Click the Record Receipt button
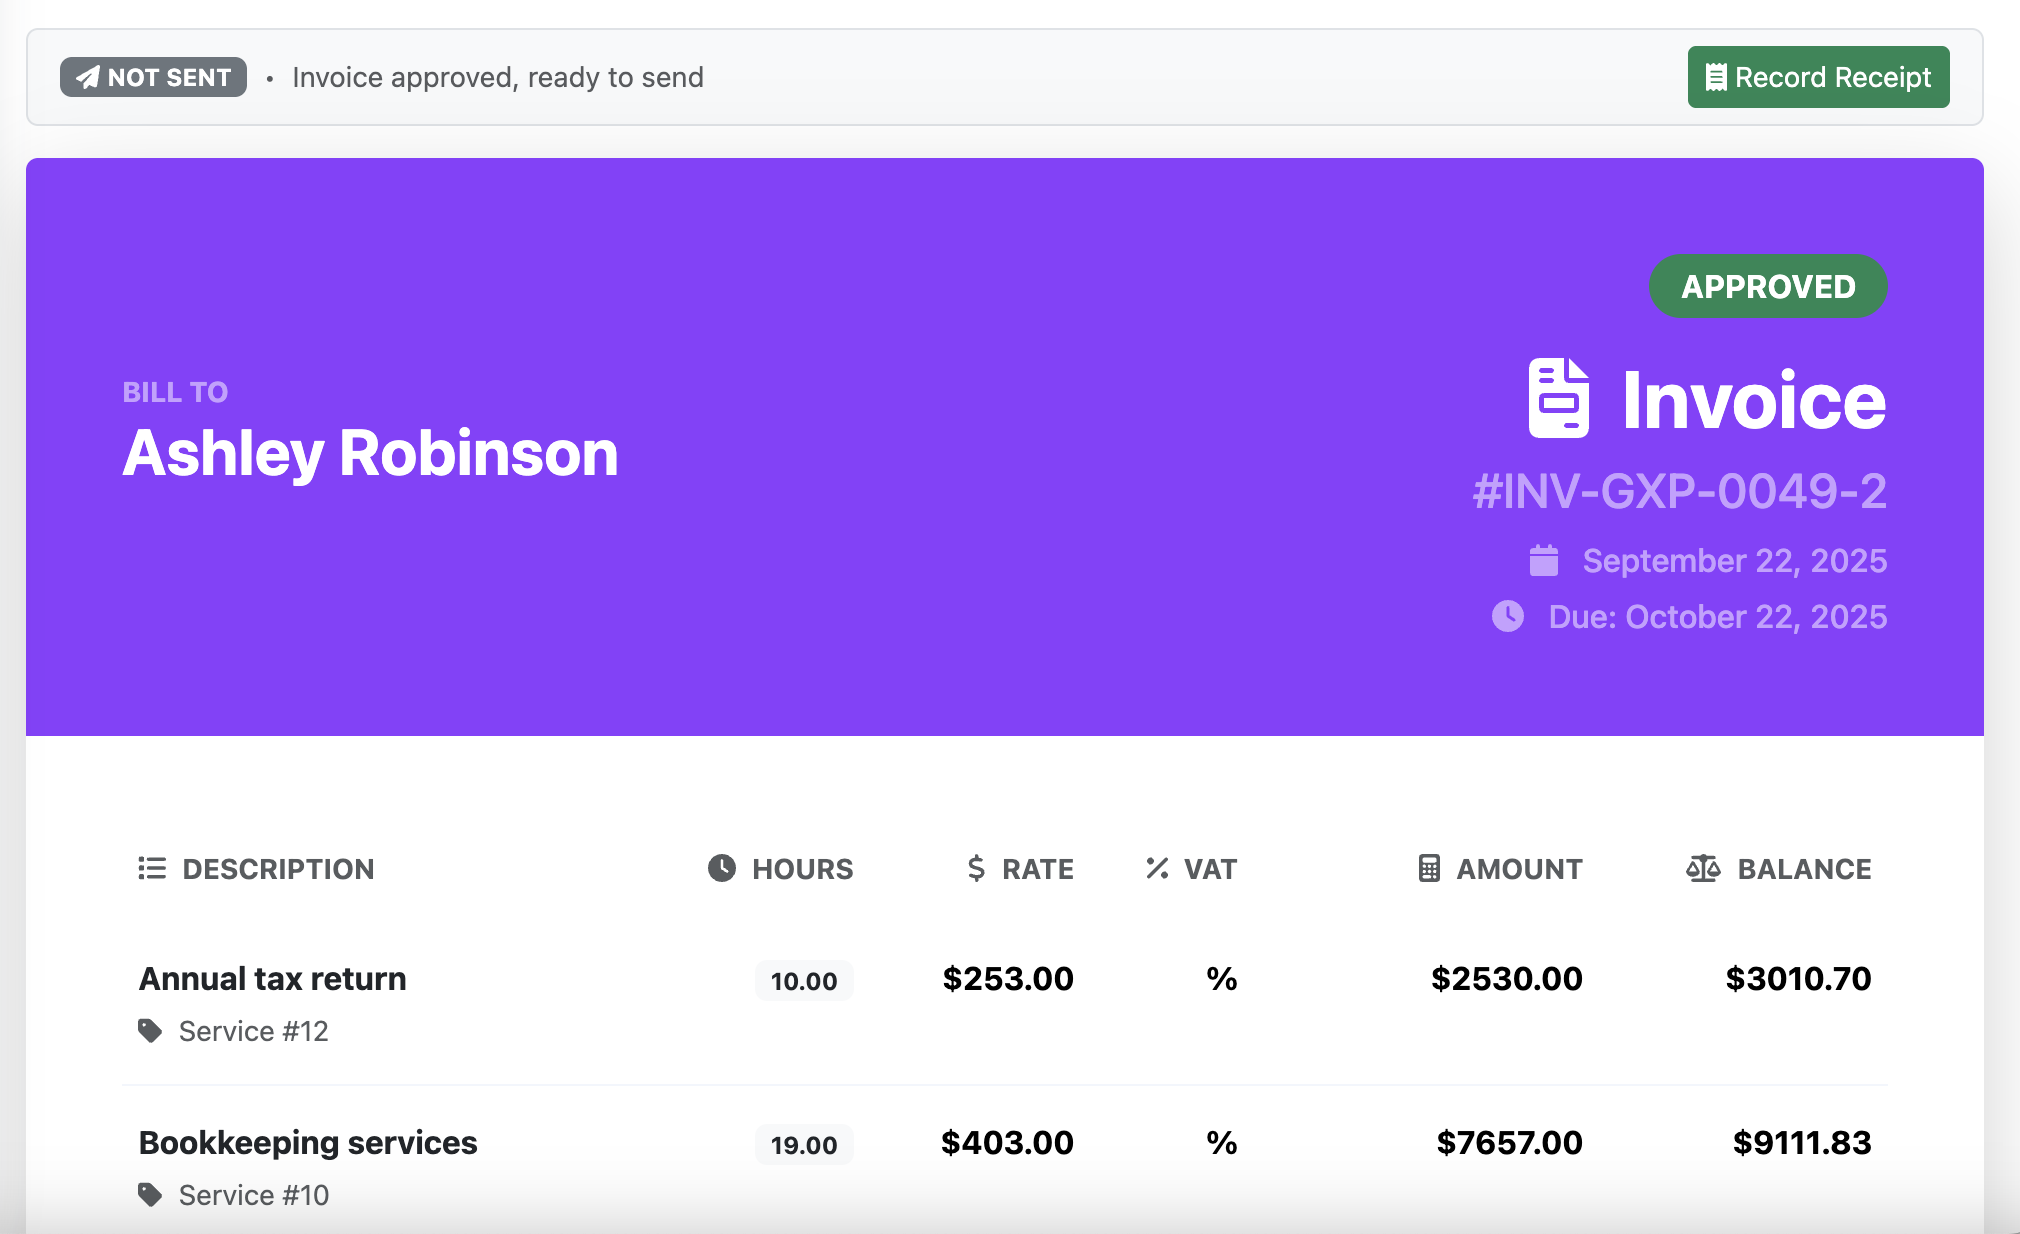Viewport: 2020px width, 1234px height. pyautogui.click(x=1818, y=77)
